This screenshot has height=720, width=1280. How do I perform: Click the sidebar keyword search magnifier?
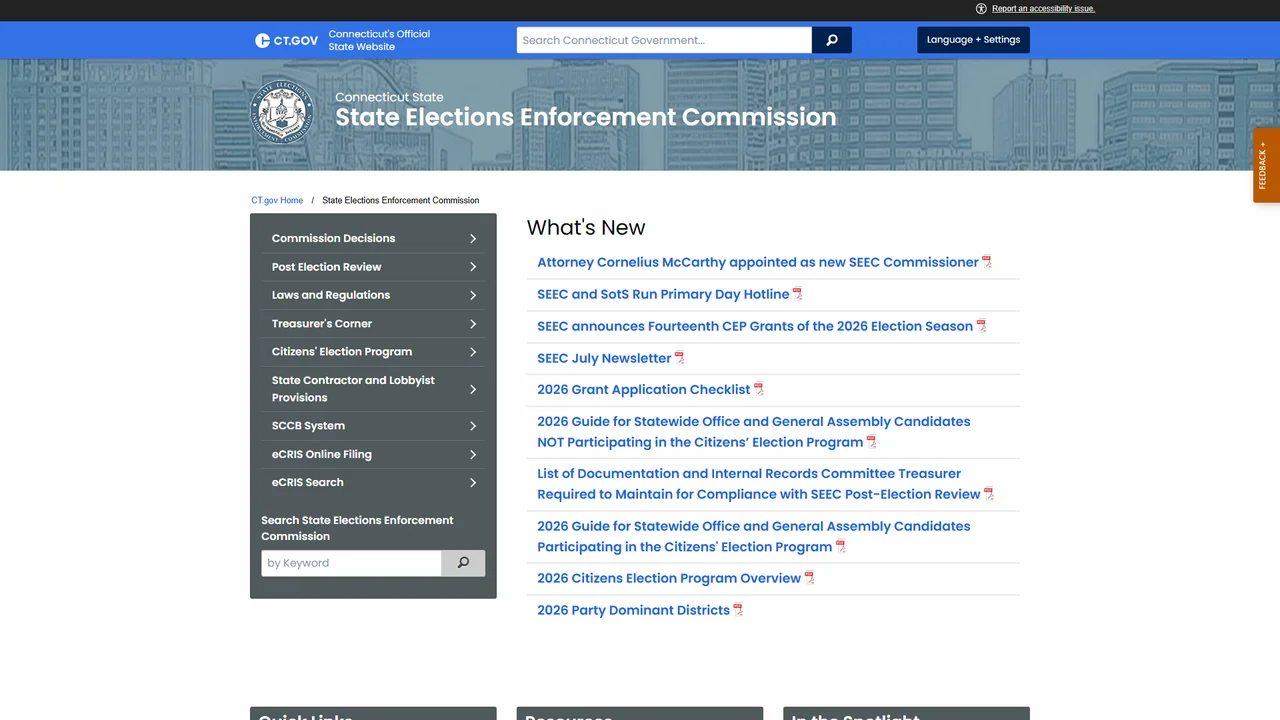click(463, 563)
